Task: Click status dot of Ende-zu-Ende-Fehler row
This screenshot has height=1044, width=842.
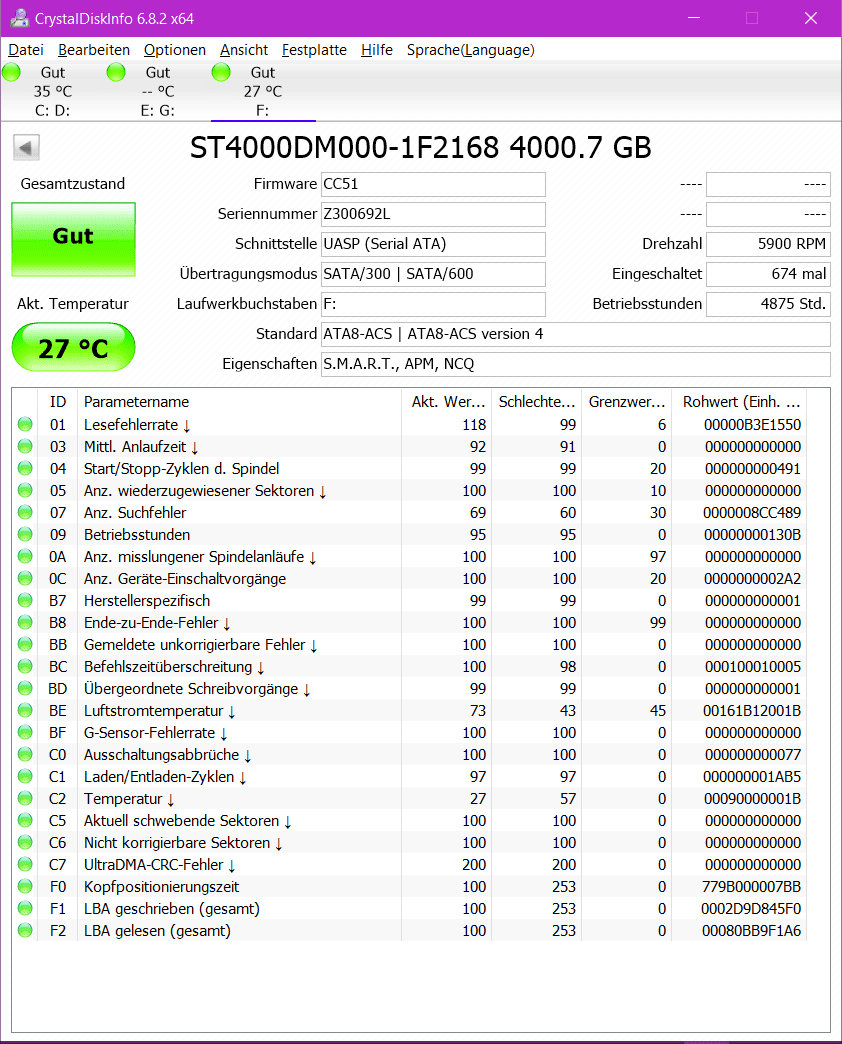Action: (x=25, y=622)
